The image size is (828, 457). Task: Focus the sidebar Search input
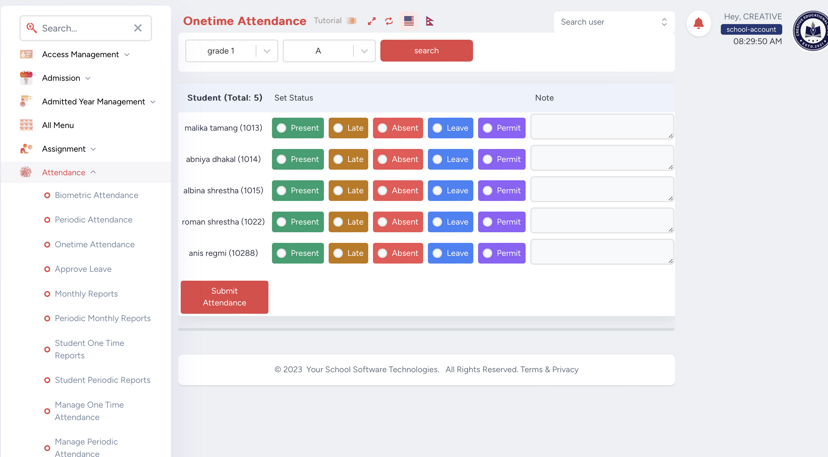[x=86, y=28]
